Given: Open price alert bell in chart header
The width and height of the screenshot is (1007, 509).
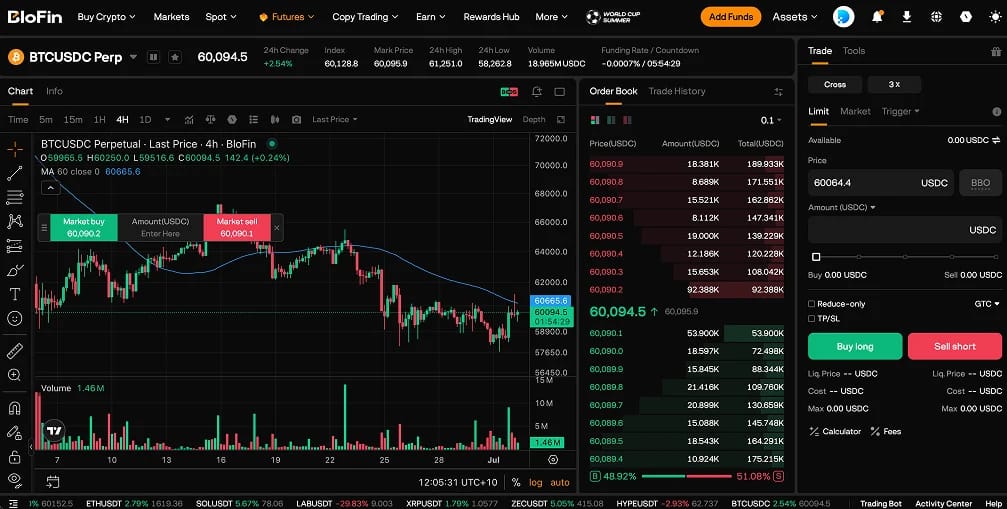Looking at the screenshot, I should 537,92.
